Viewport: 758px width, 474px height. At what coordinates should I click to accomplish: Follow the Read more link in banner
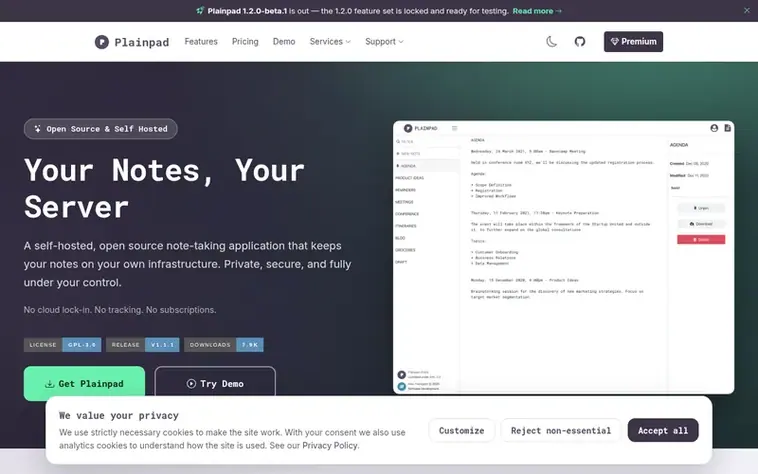(x=537, y=11)
